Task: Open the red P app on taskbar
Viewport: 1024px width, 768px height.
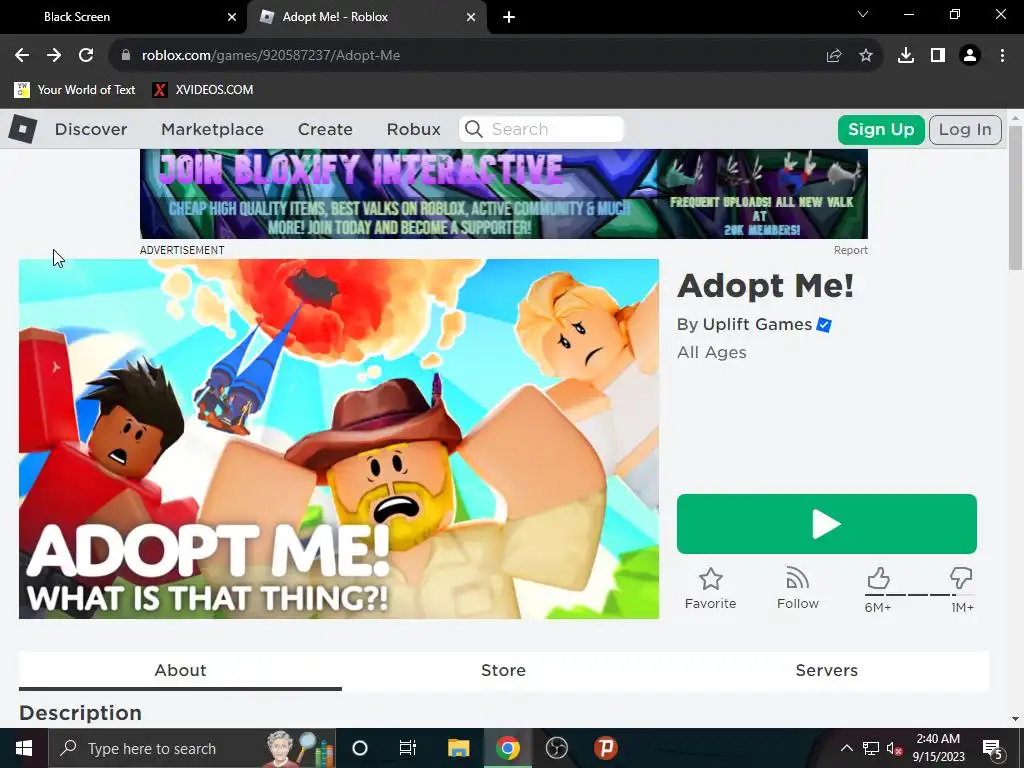Action: tap(606, 748)
